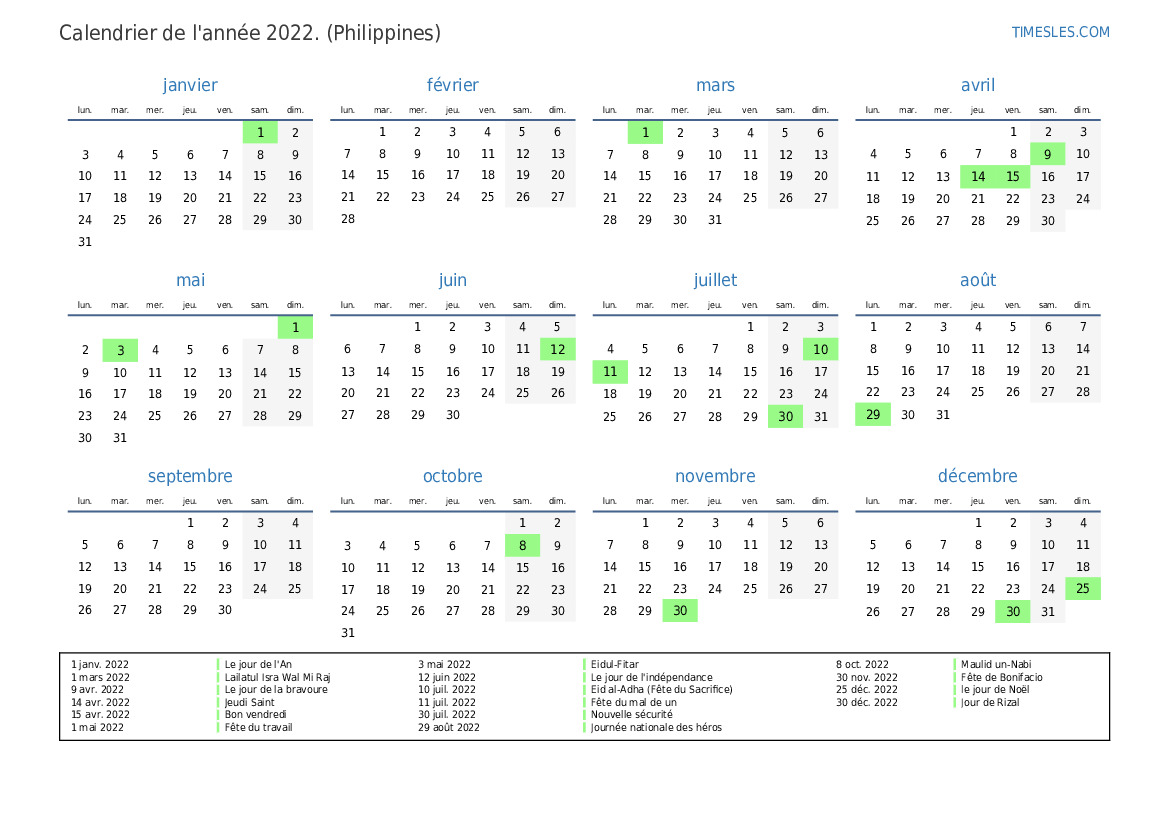Click the green marker beside "Eidul-Fitar"
1169x827 pixels.
pyautogui.click(x=584, y=664)
